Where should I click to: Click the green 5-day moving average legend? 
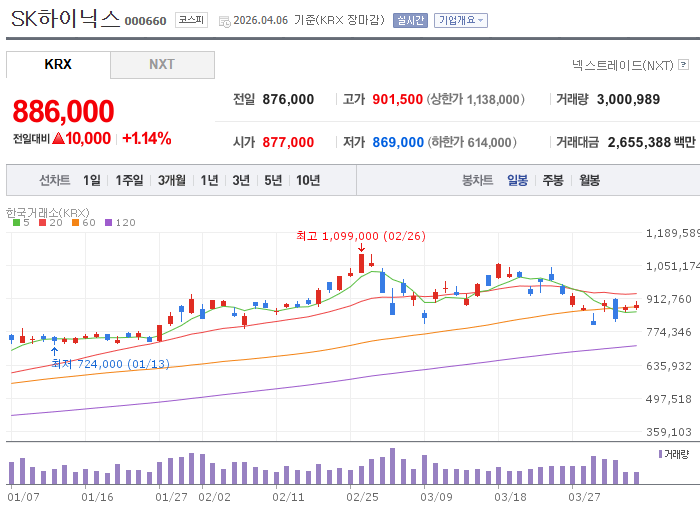pyautogui.click(x=21, y=222)
